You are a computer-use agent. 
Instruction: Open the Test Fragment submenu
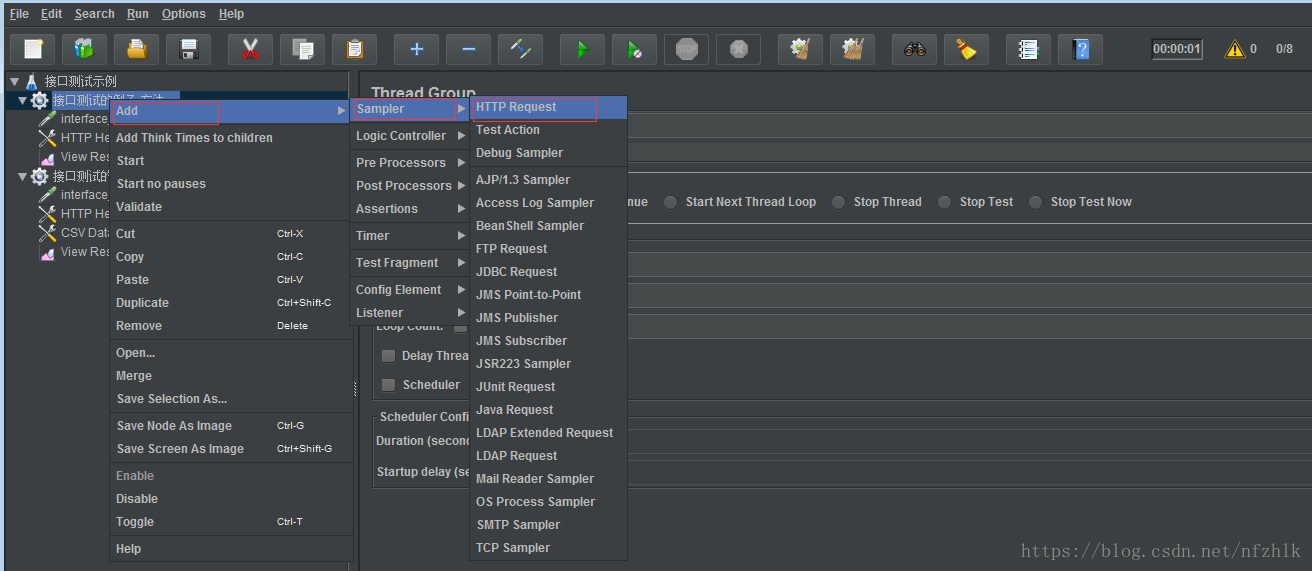coord(411,263)
